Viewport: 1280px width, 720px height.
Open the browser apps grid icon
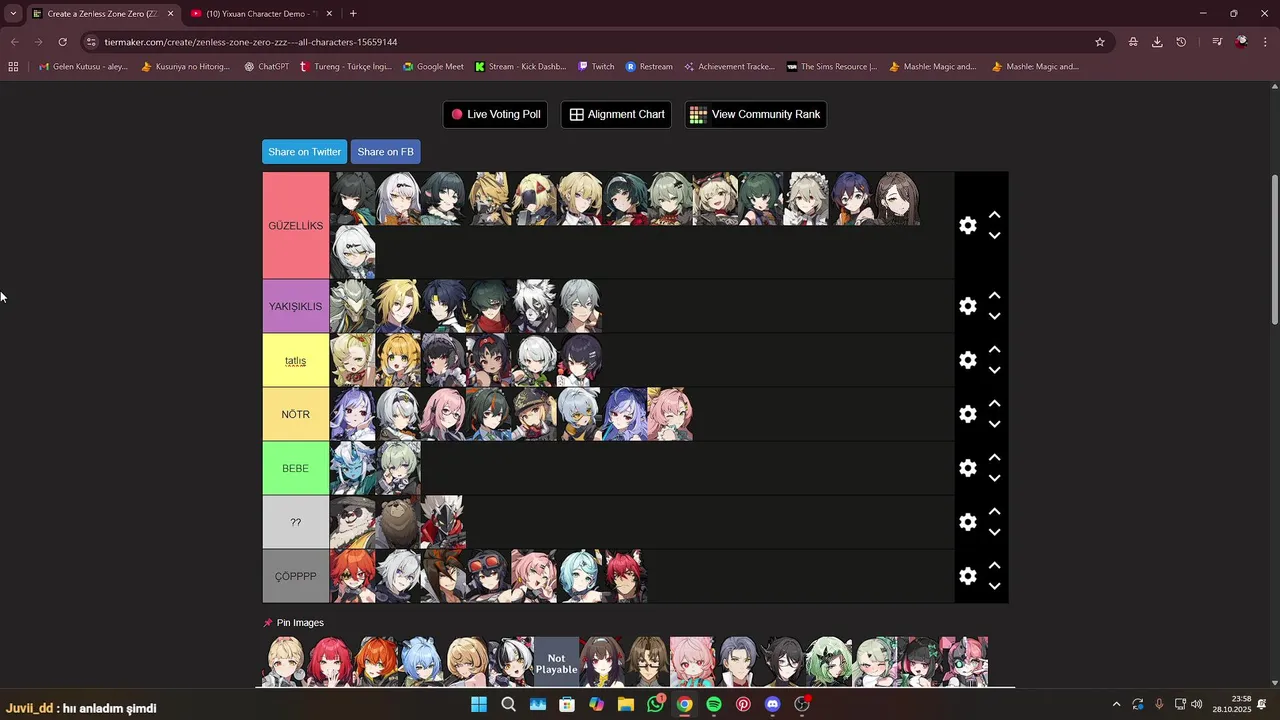13,67
